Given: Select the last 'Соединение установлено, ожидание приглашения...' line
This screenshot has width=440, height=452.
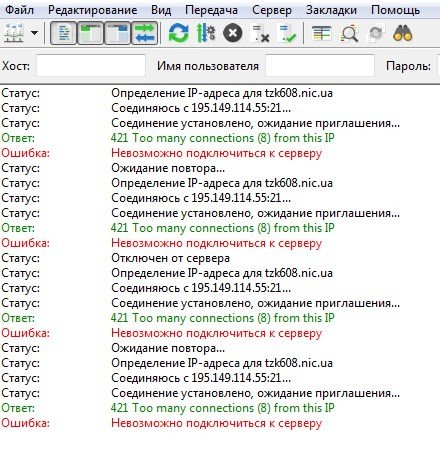Looking at the screenshot, I should point(255,393).
